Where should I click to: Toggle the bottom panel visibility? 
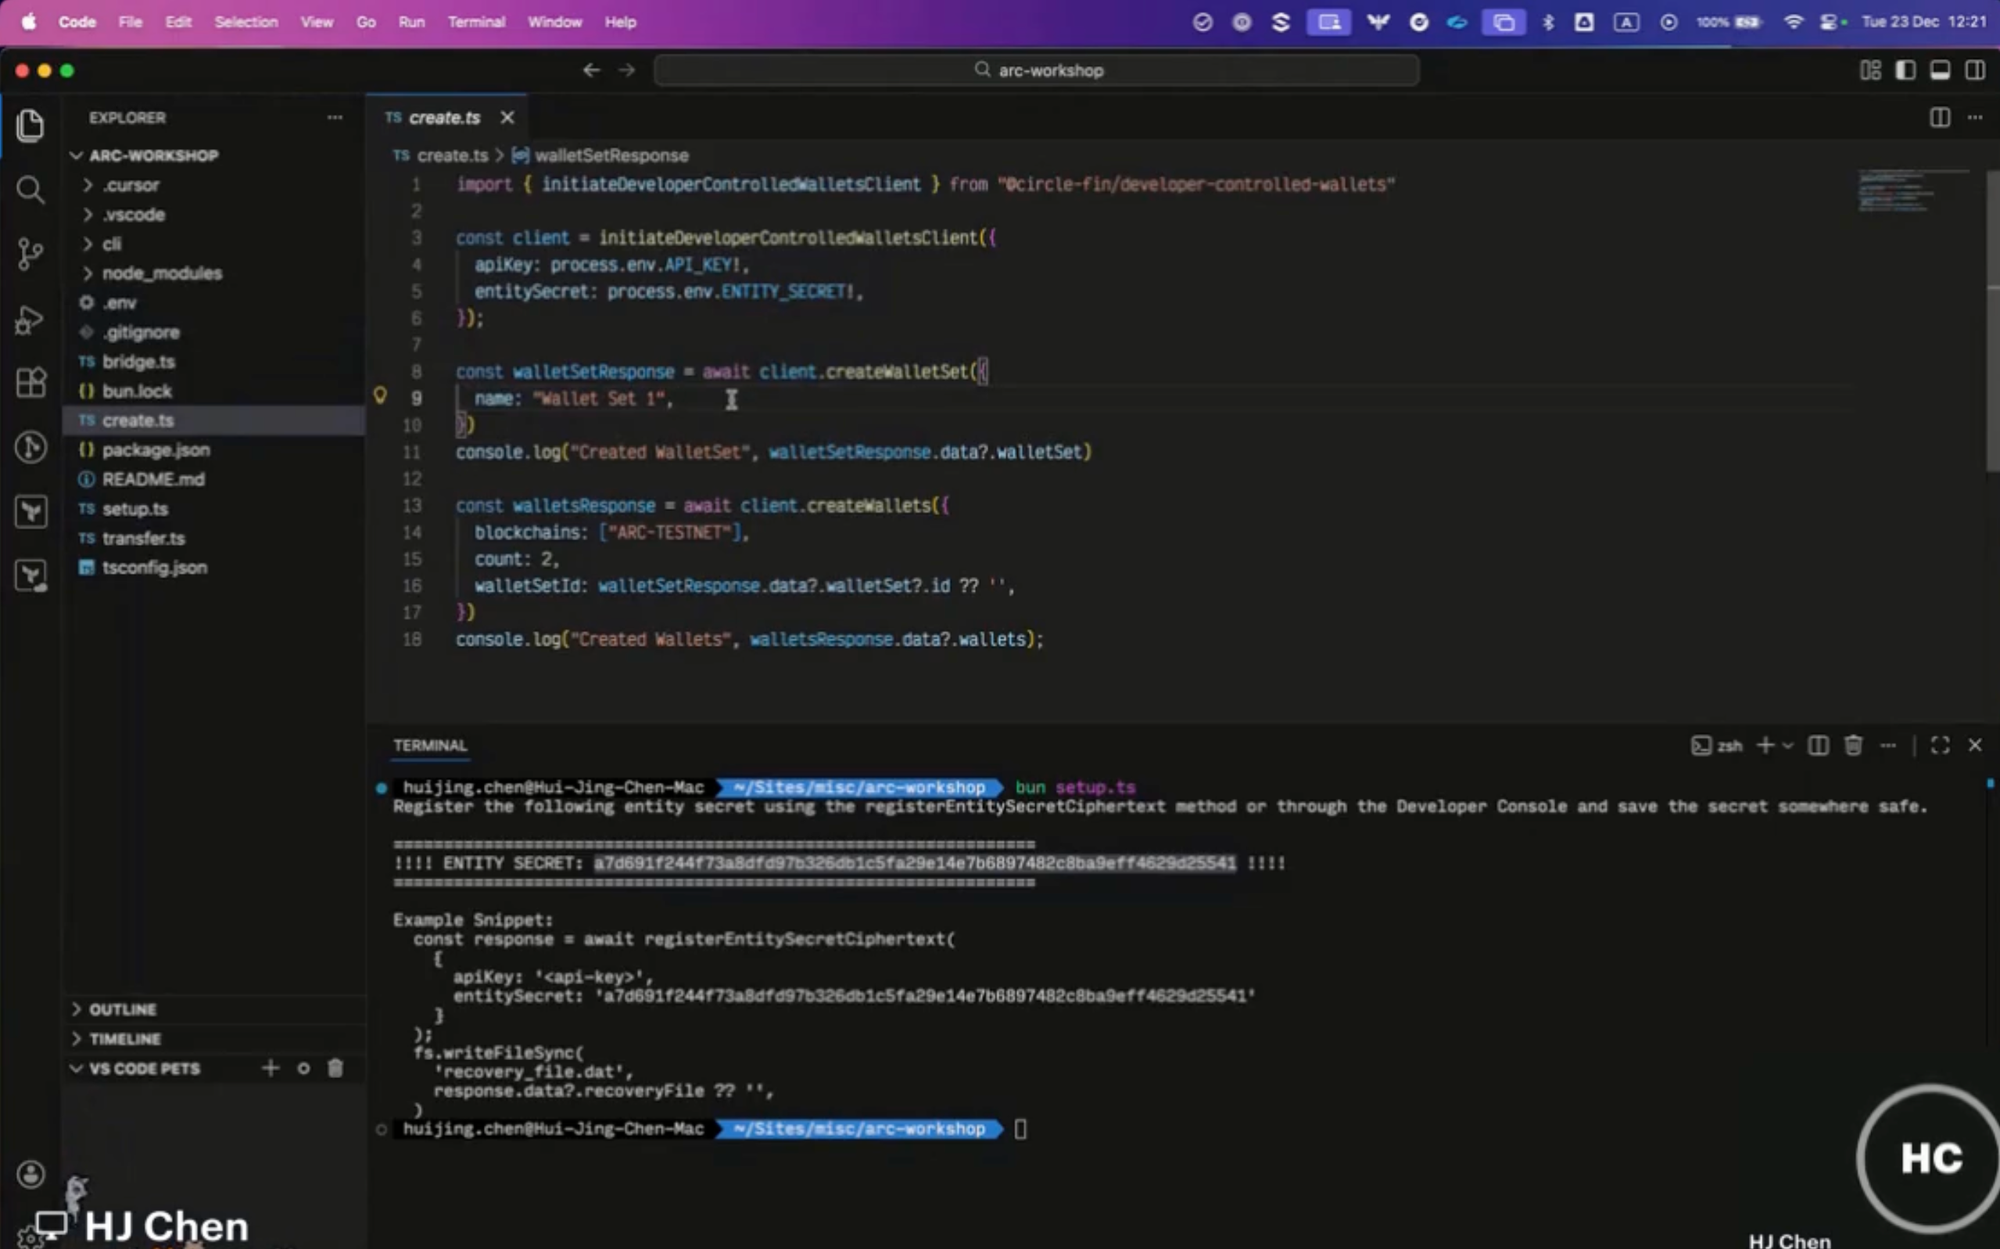(1940, 70)
